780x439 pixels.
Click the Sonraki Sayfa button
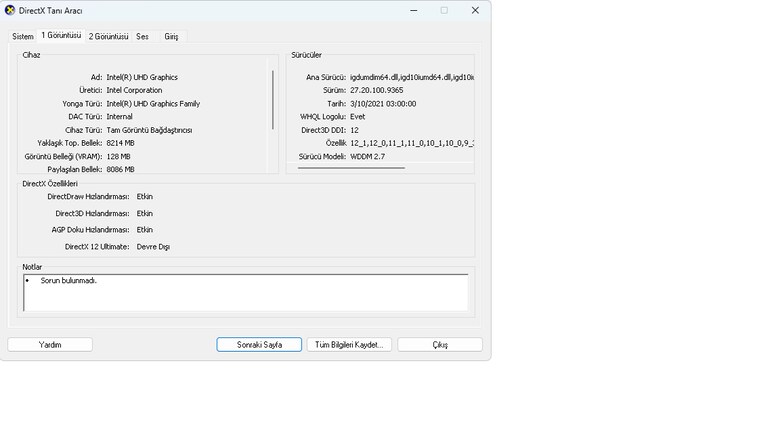click(x=259, y=344)
